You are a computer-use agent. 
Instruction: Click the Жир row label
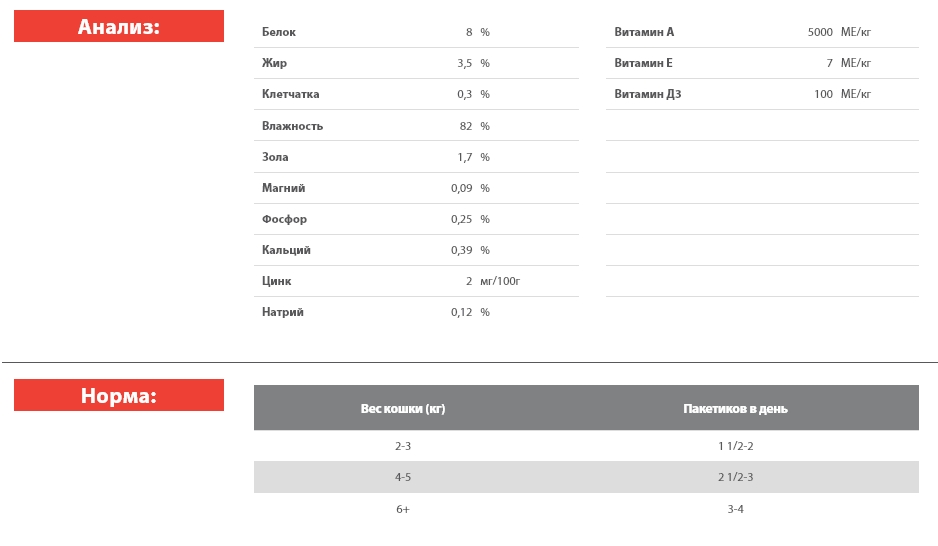[274, 63]
